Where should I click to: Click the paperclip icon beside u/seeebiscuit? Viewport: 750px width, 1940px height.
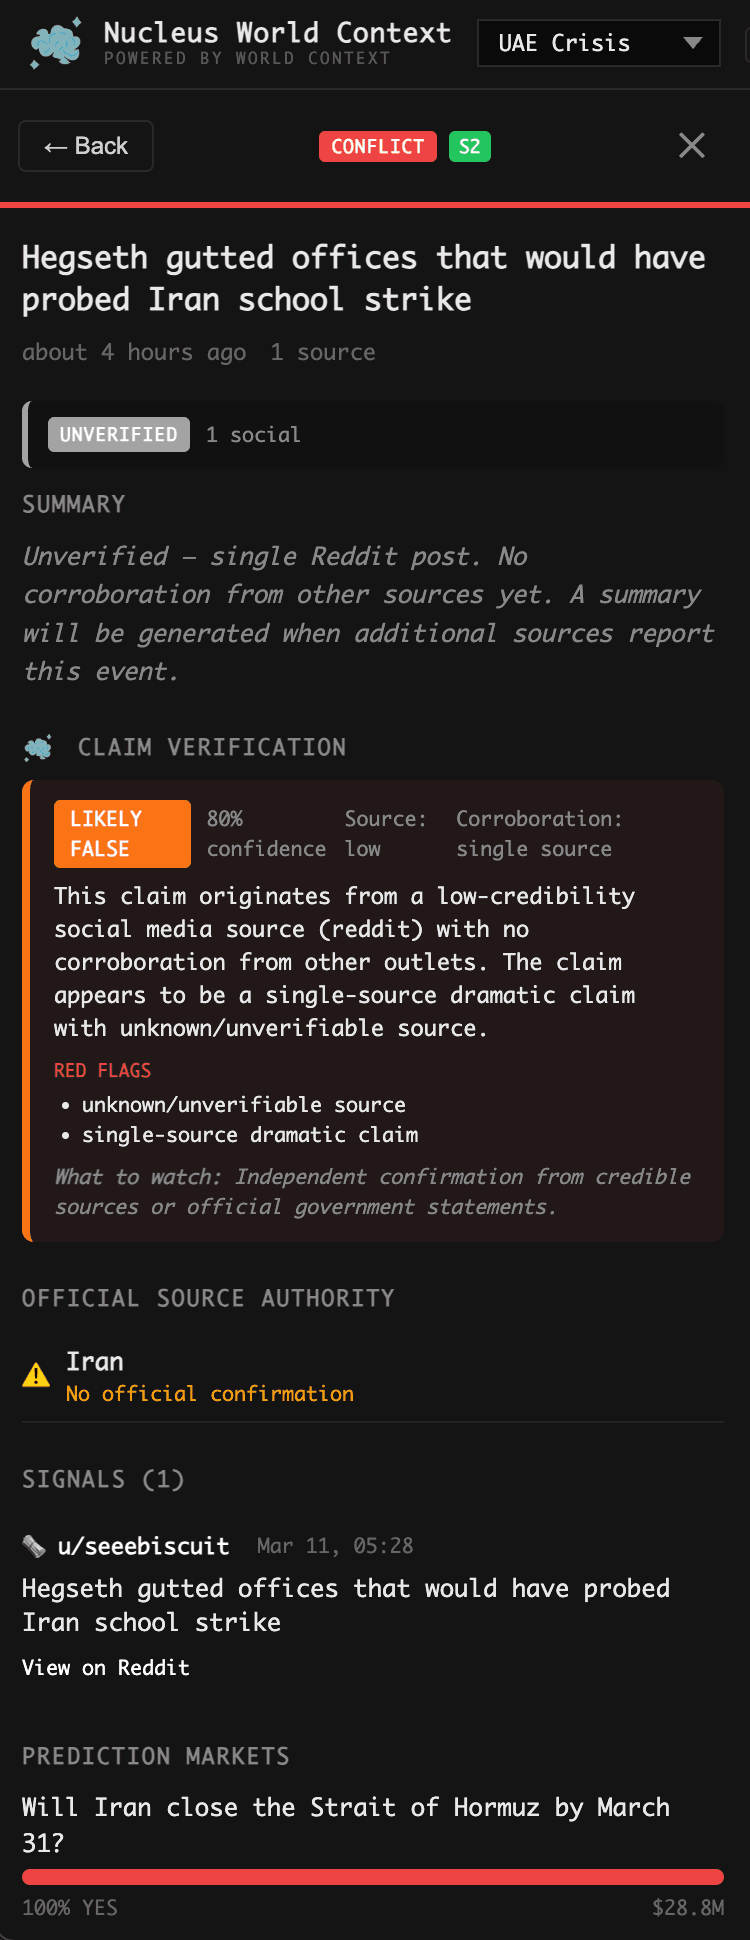tap(32, 1545)
